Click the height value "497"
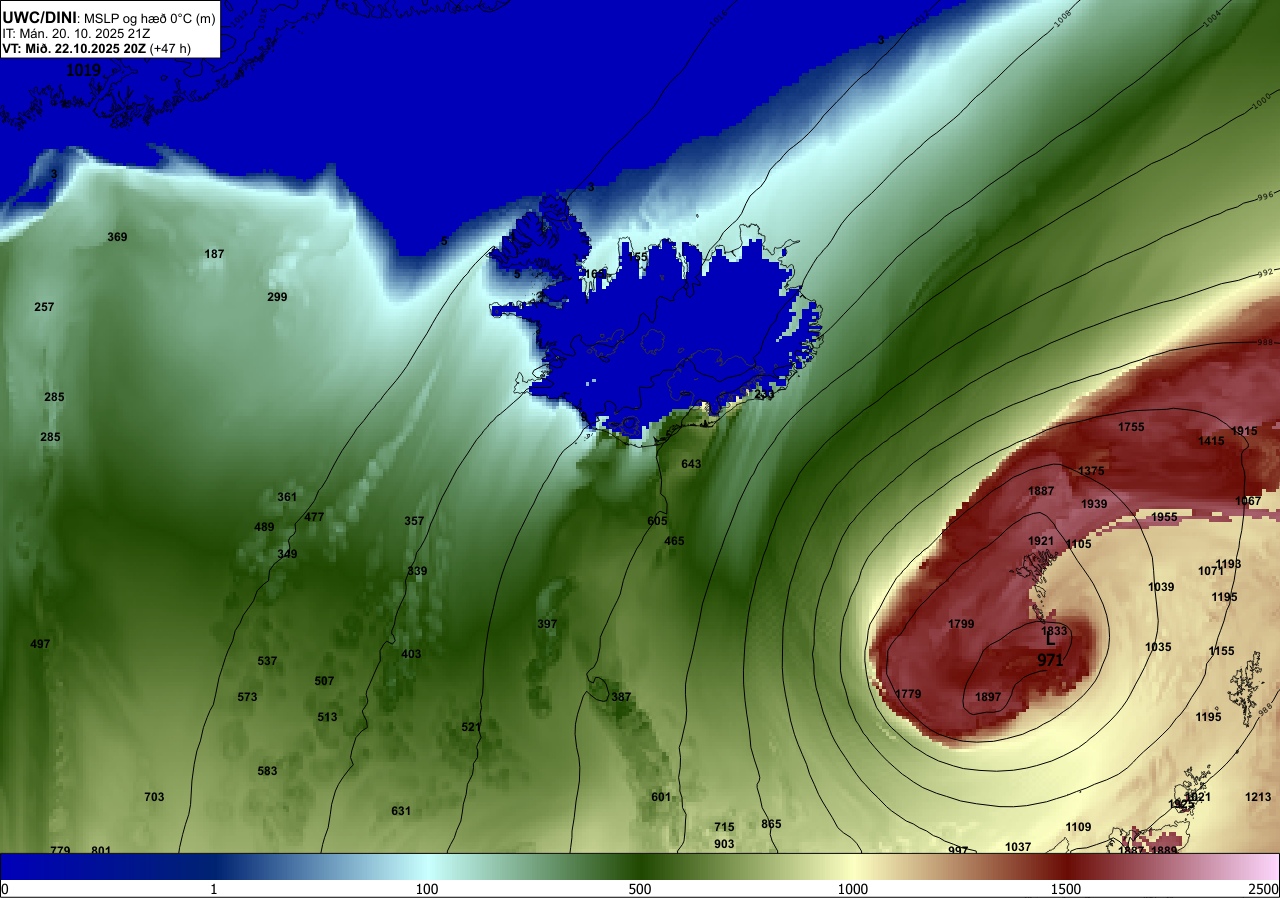The image size is (1280, 898). coord(40,644)
